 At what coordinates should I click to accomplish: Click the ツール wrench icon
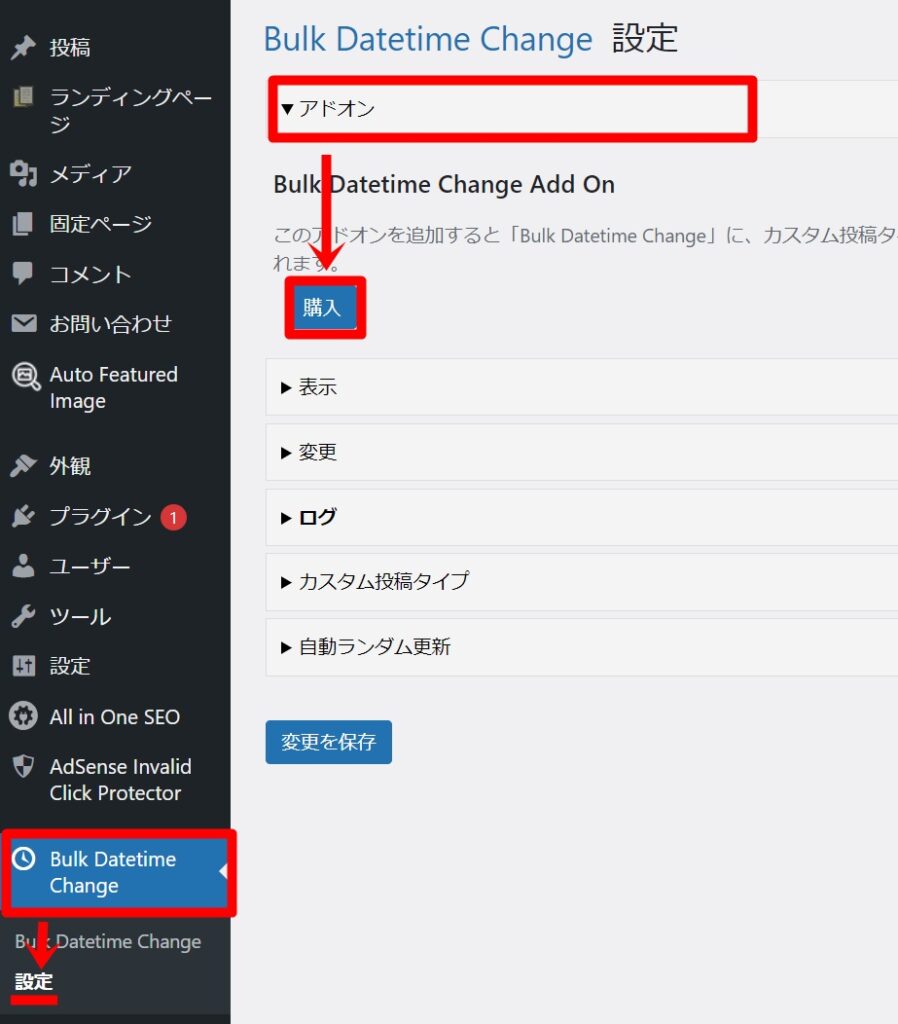21,616
